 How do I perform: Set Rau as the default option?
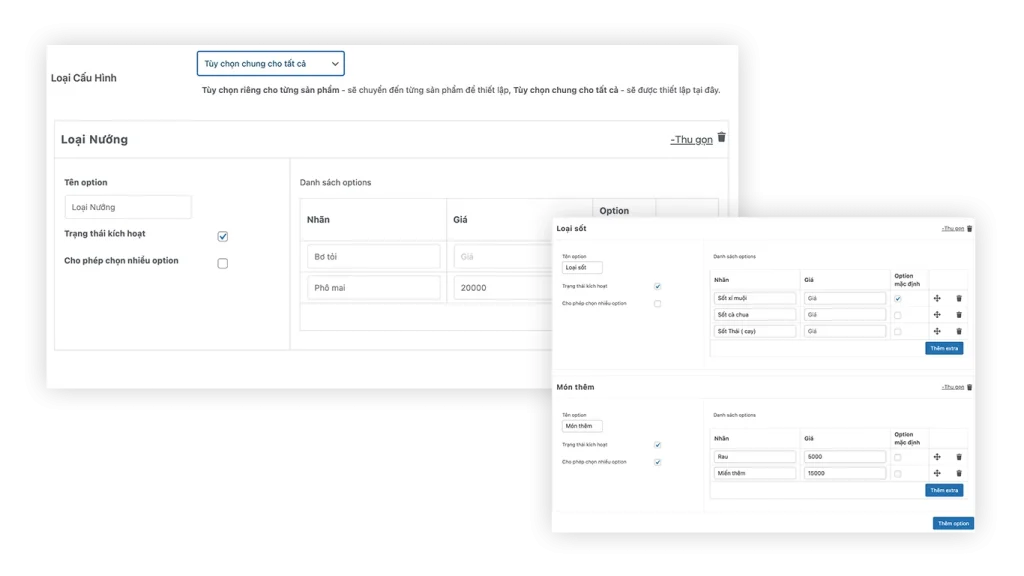pyautogui.click(x=897, y=457)
